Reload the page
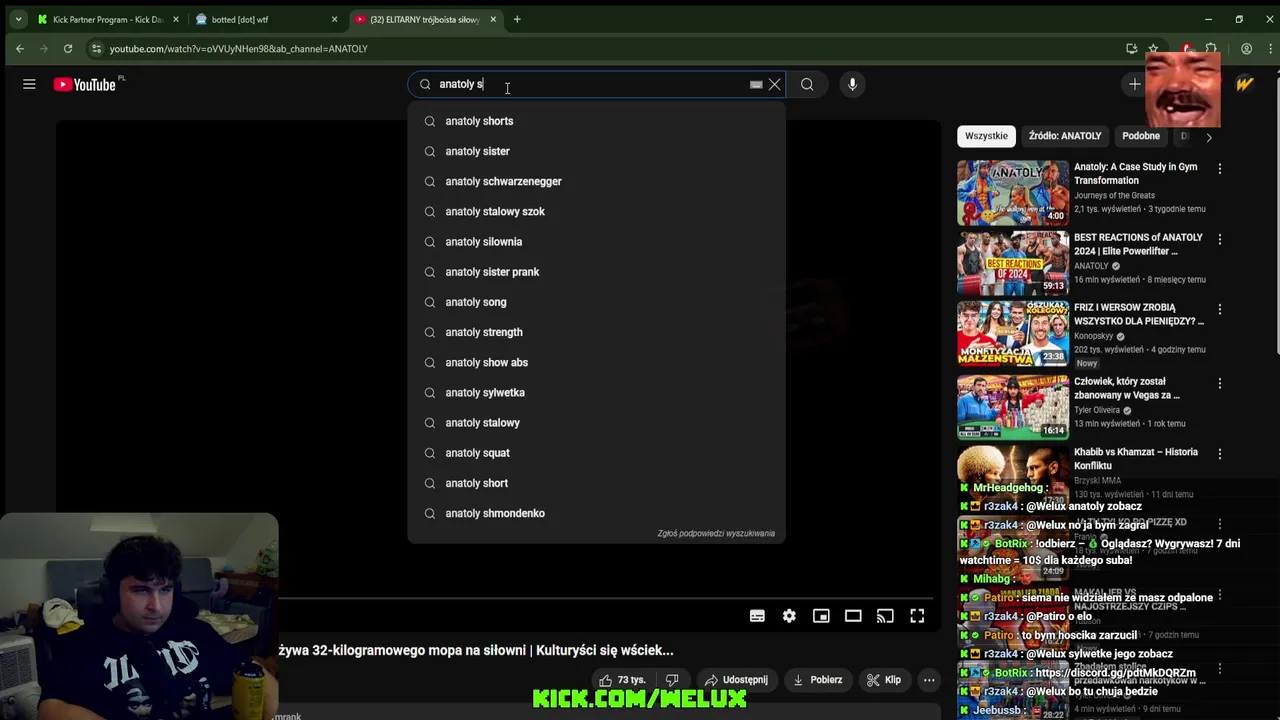 point(68,49)
